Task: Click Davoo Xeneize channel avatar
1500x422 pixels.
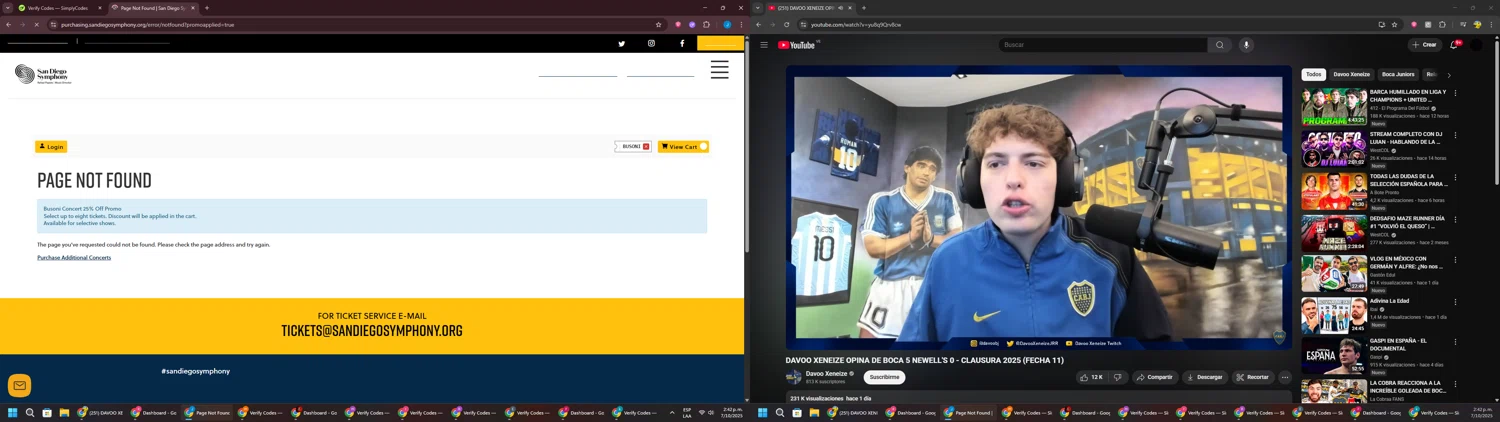Action: coord(794,377)
